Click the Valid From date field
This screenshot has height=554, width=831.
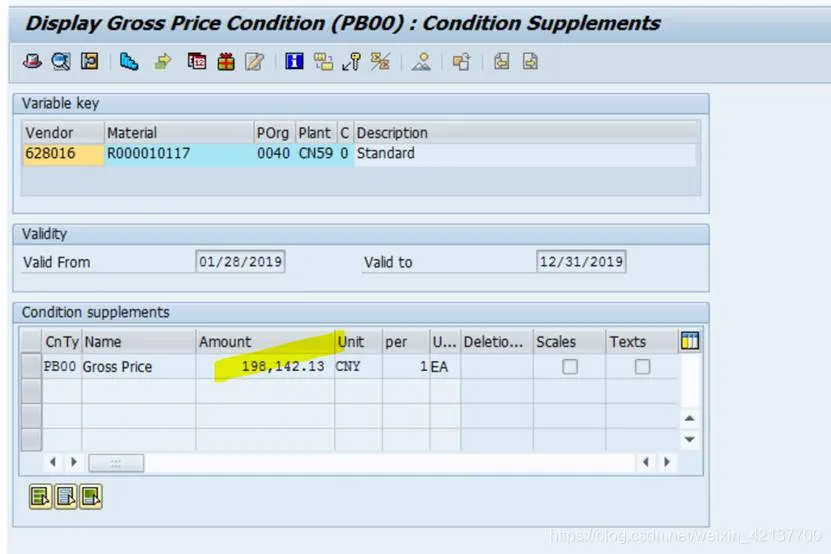(240, 262)
